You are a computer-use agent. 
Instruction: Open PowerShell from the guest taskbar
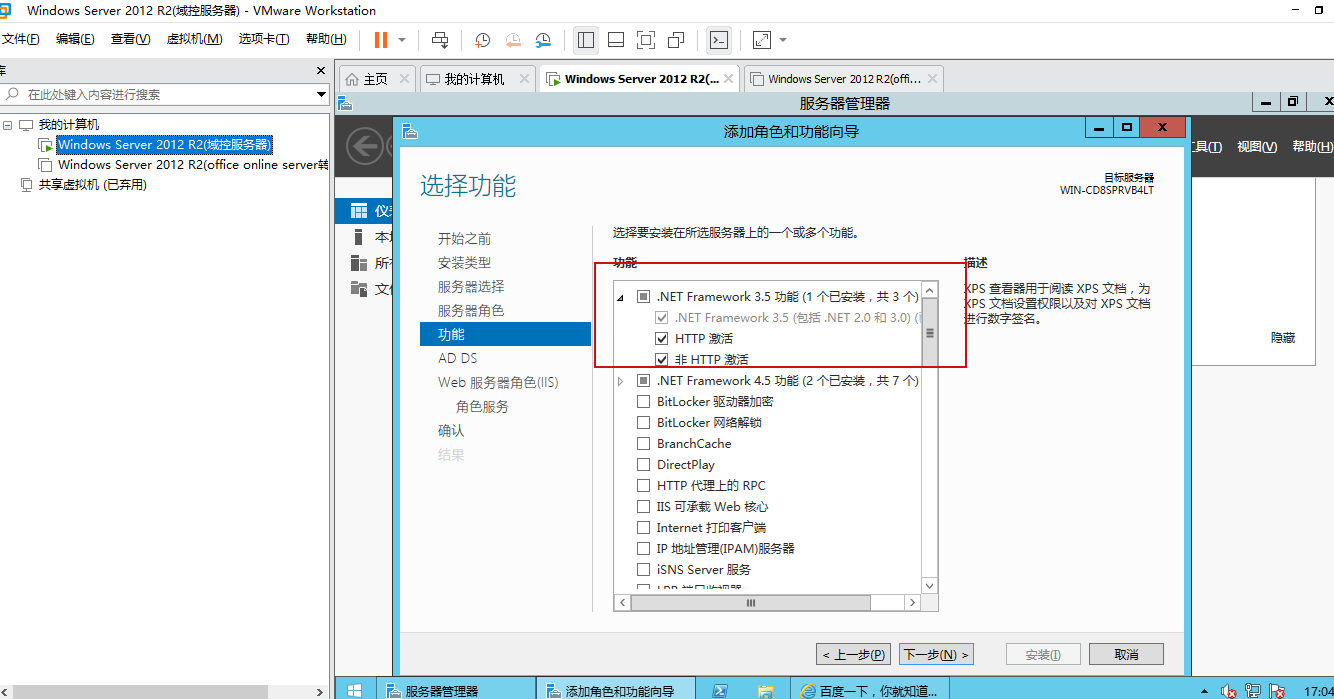click(x=718, y=690)
